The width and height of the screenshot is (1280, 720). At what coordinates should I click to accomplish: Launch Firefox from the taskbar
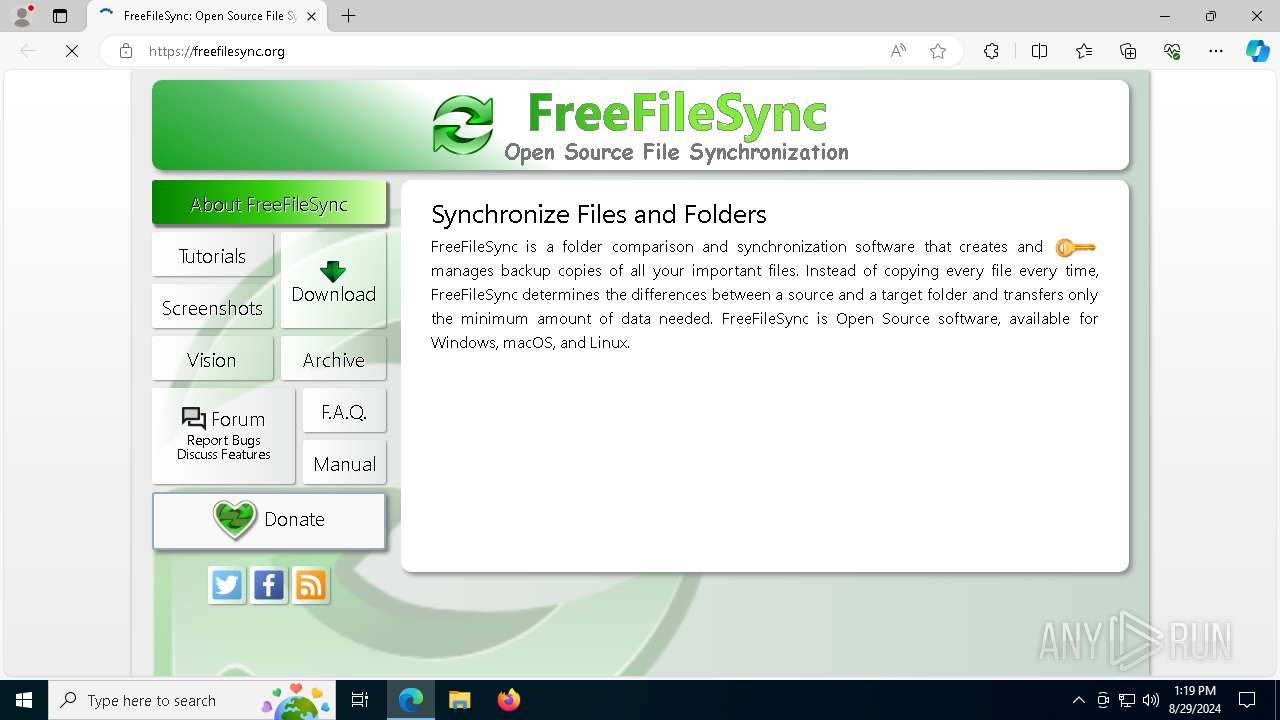pos(508,700)
